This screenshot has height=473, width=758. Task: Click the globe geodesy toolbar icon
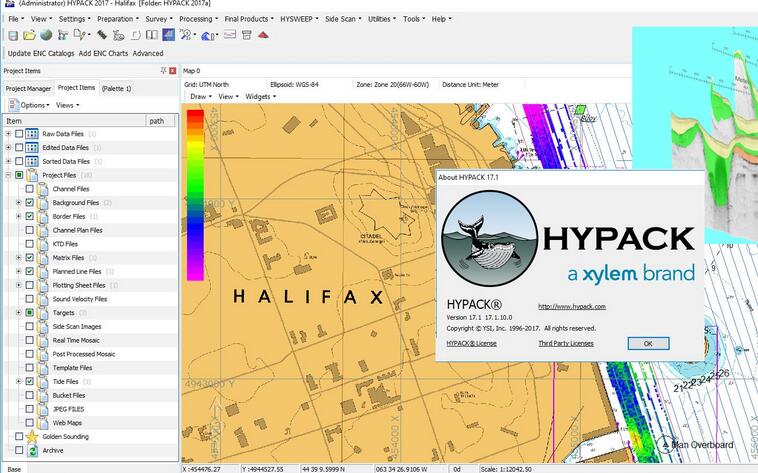tap(46, 35)
